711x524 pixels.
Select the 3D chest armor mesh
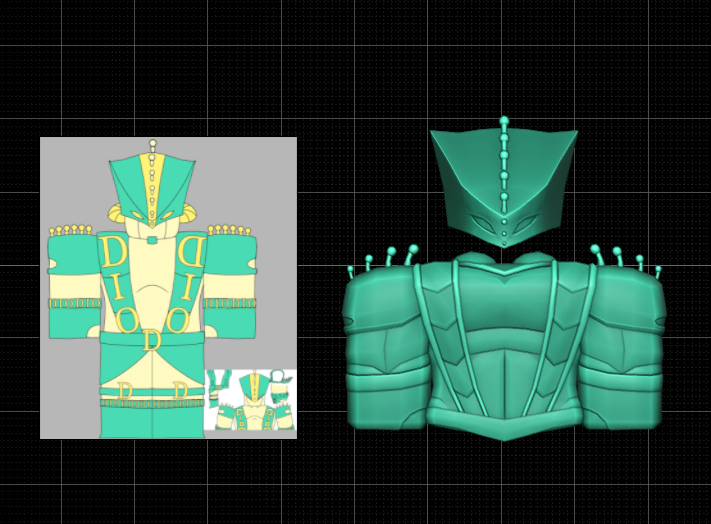click(504, 347)
